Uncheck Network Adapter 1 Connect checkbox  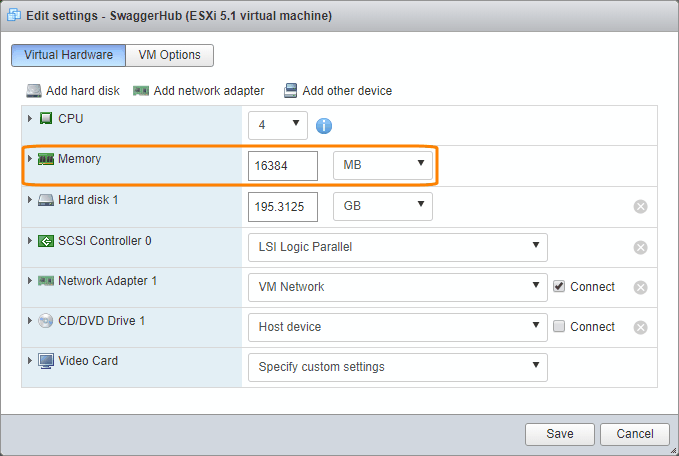click(560, 287)
